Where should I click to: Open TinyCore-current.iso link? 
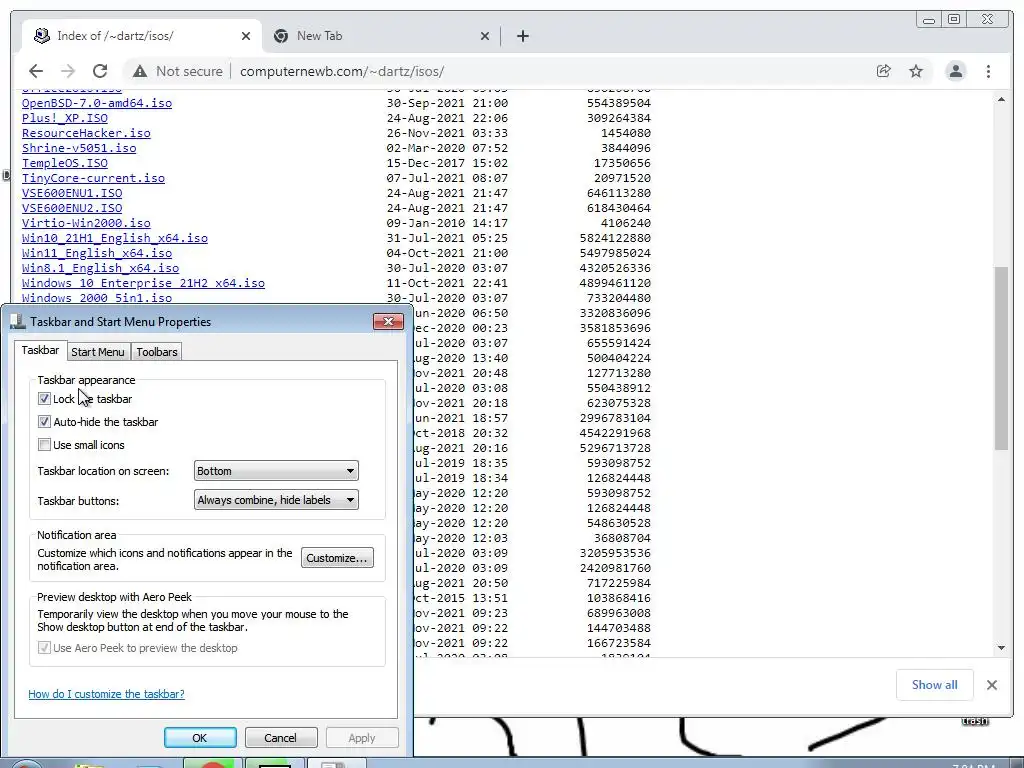tap(93, 178)
